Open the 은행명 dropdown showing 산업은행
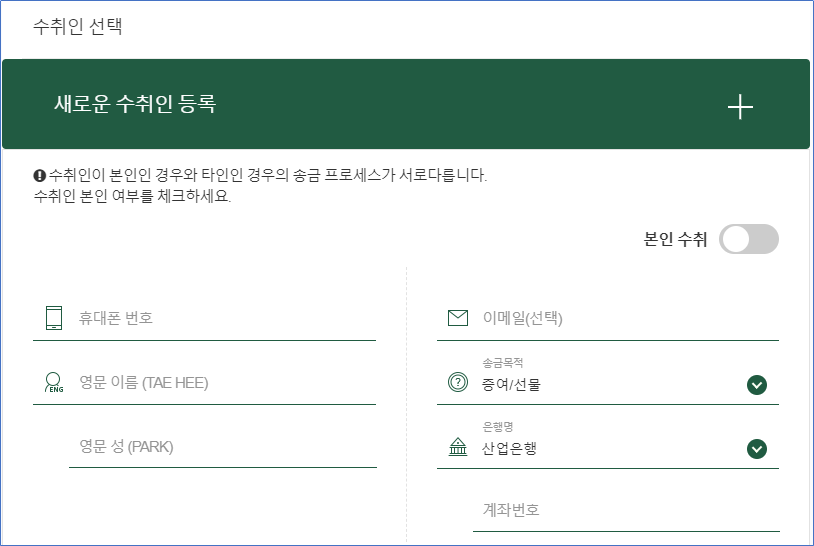This screenshot has height=546, width=814. [608, 444]
